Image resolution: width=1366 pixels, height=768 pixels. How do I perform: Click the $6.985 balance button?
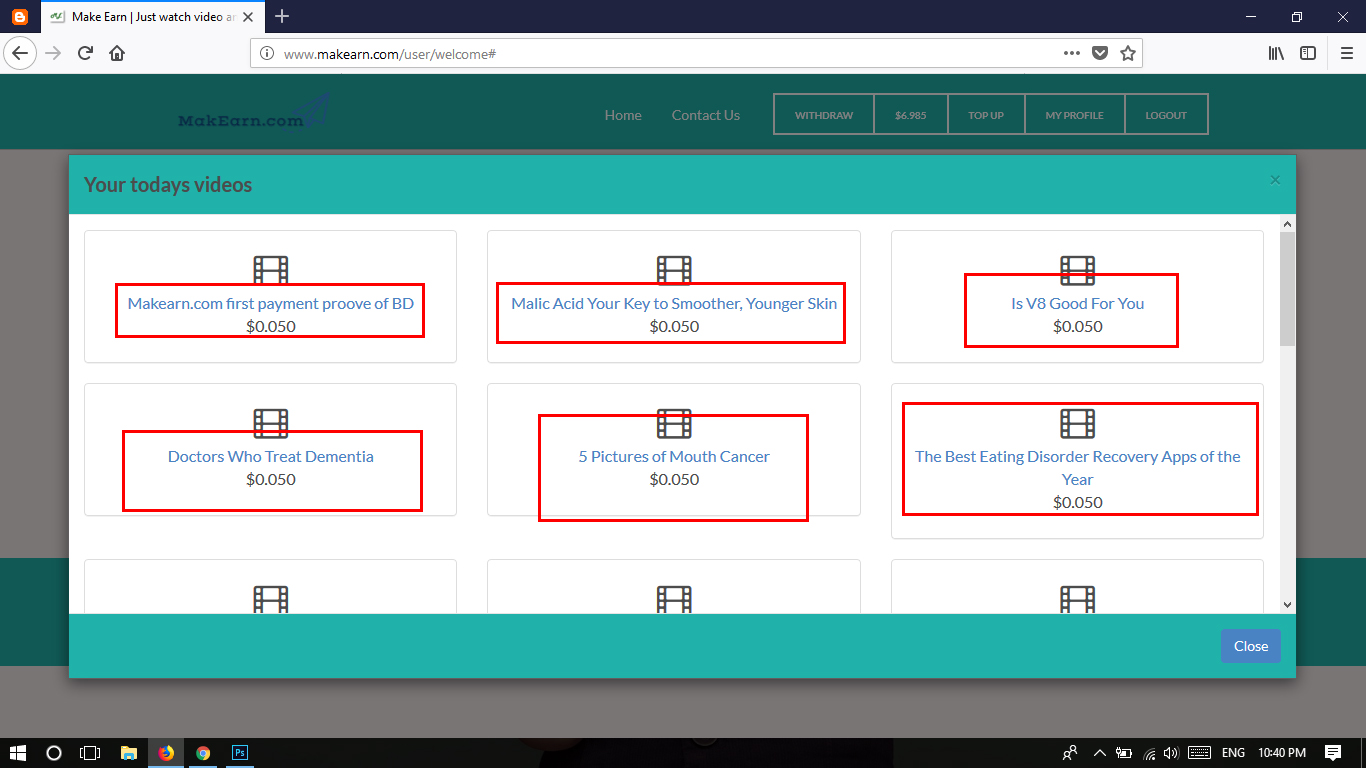pos(911,115)
